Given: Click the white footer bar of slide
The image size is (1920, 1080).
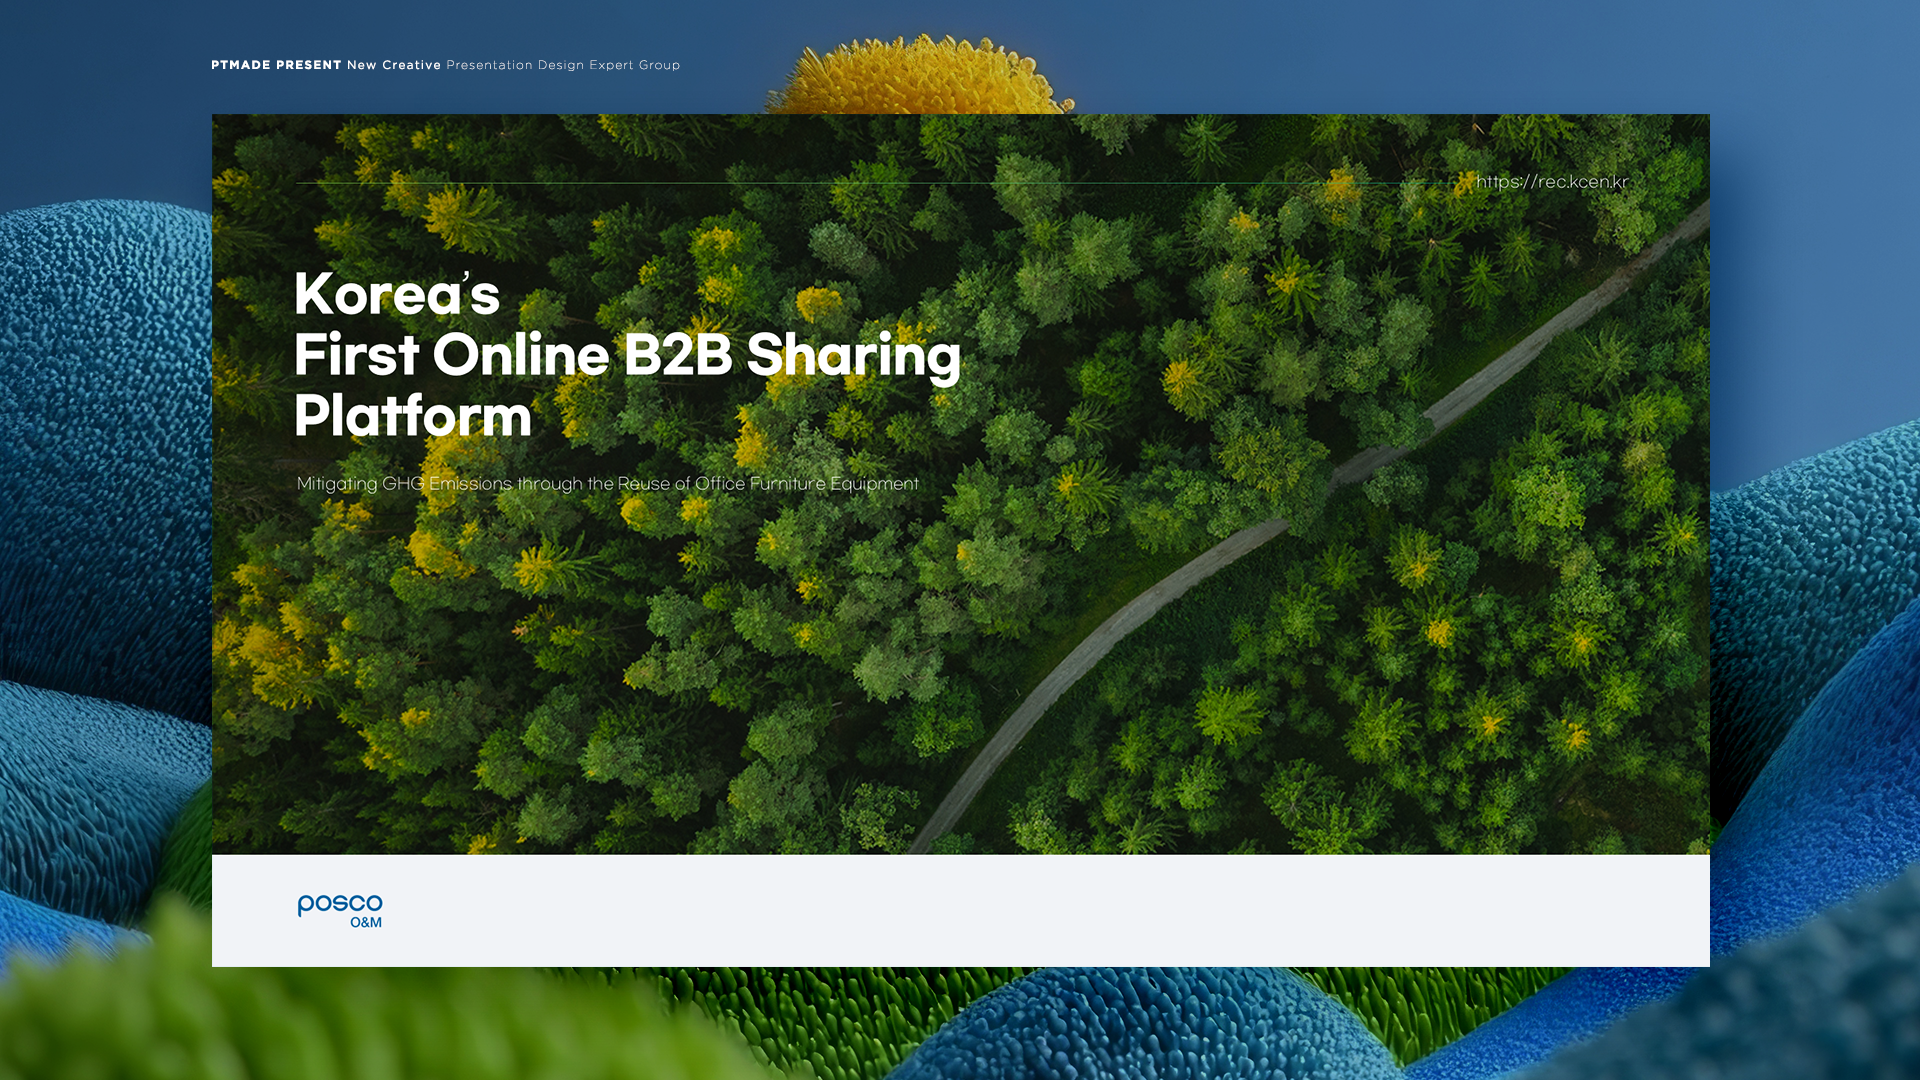Looking at the screenshot, I should (1000, 910).
